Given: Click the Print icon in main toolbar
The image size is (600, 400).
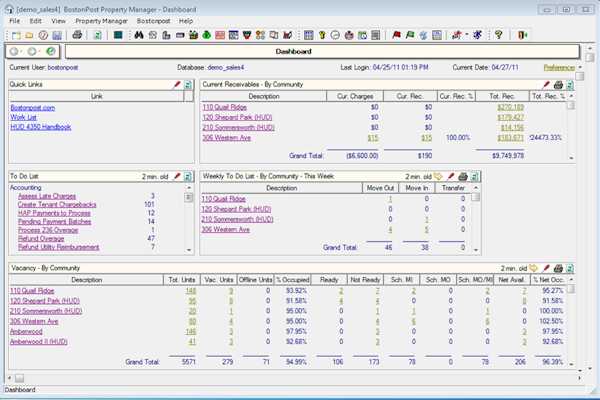Looking at the screenshot, I should point(77,35).
